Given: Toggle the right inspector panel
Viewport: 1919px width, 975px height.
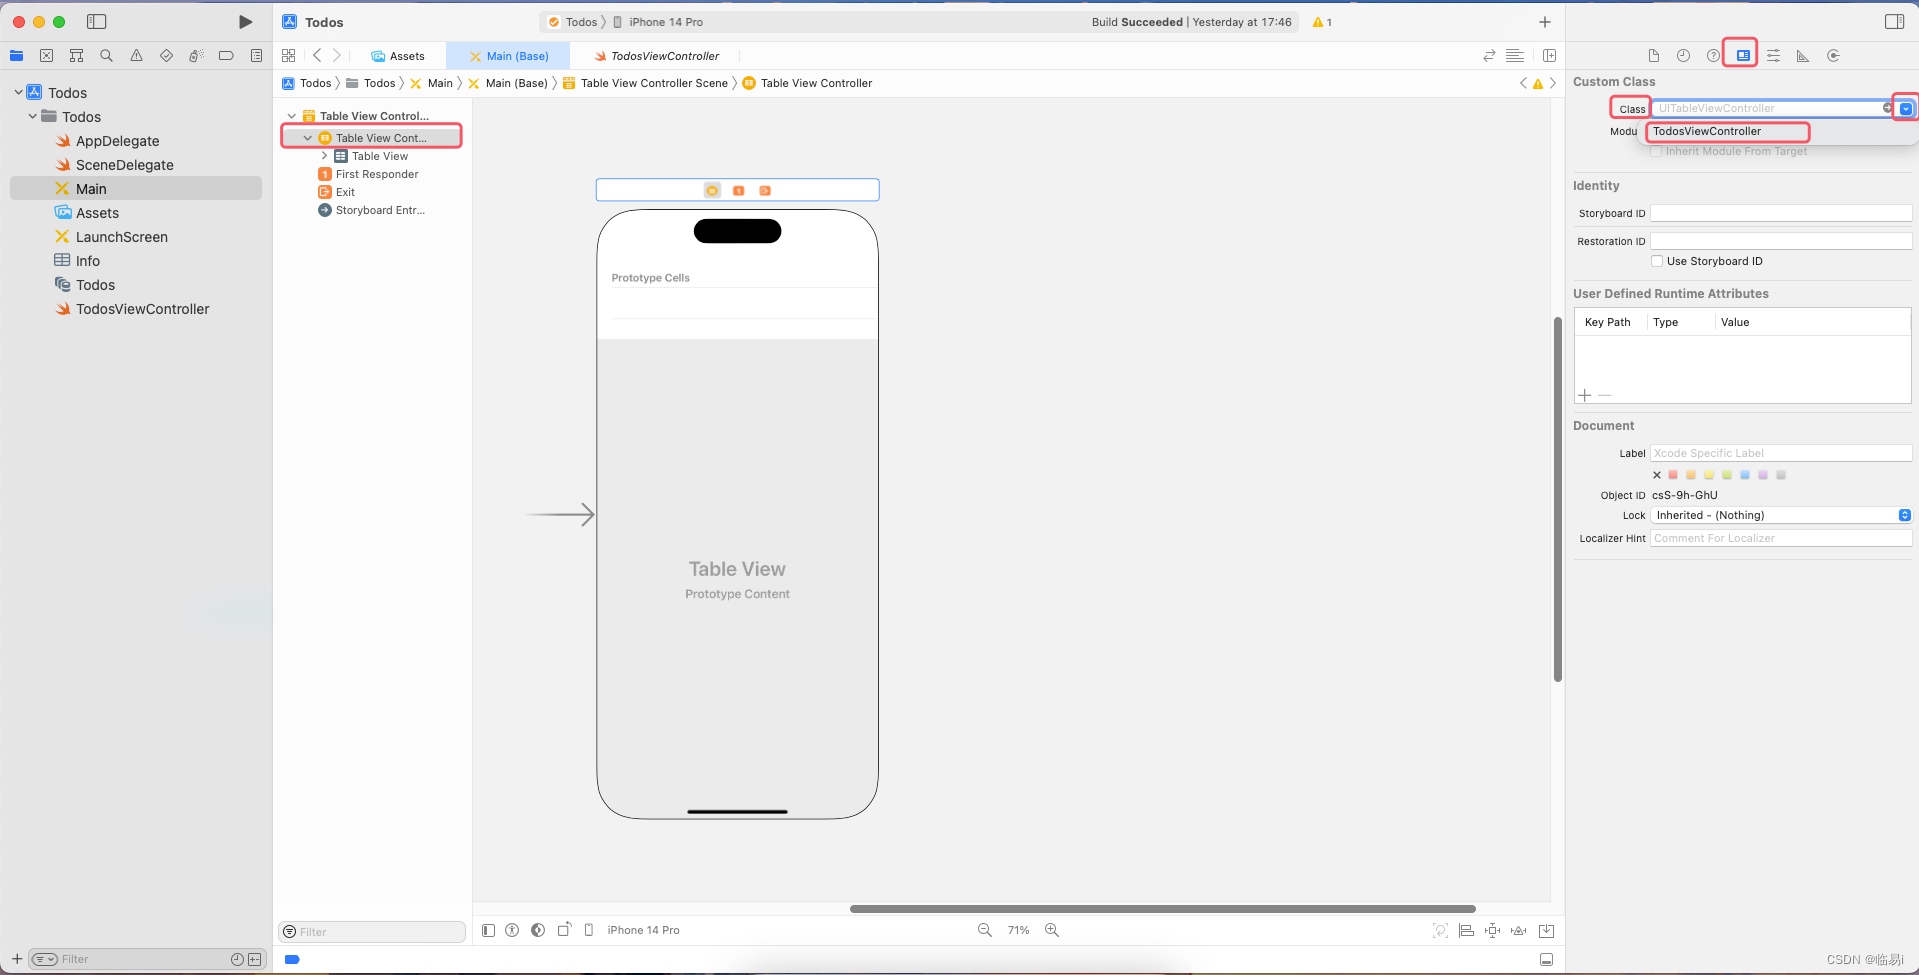Looking at the screenshot, I should click(1894, 22).
